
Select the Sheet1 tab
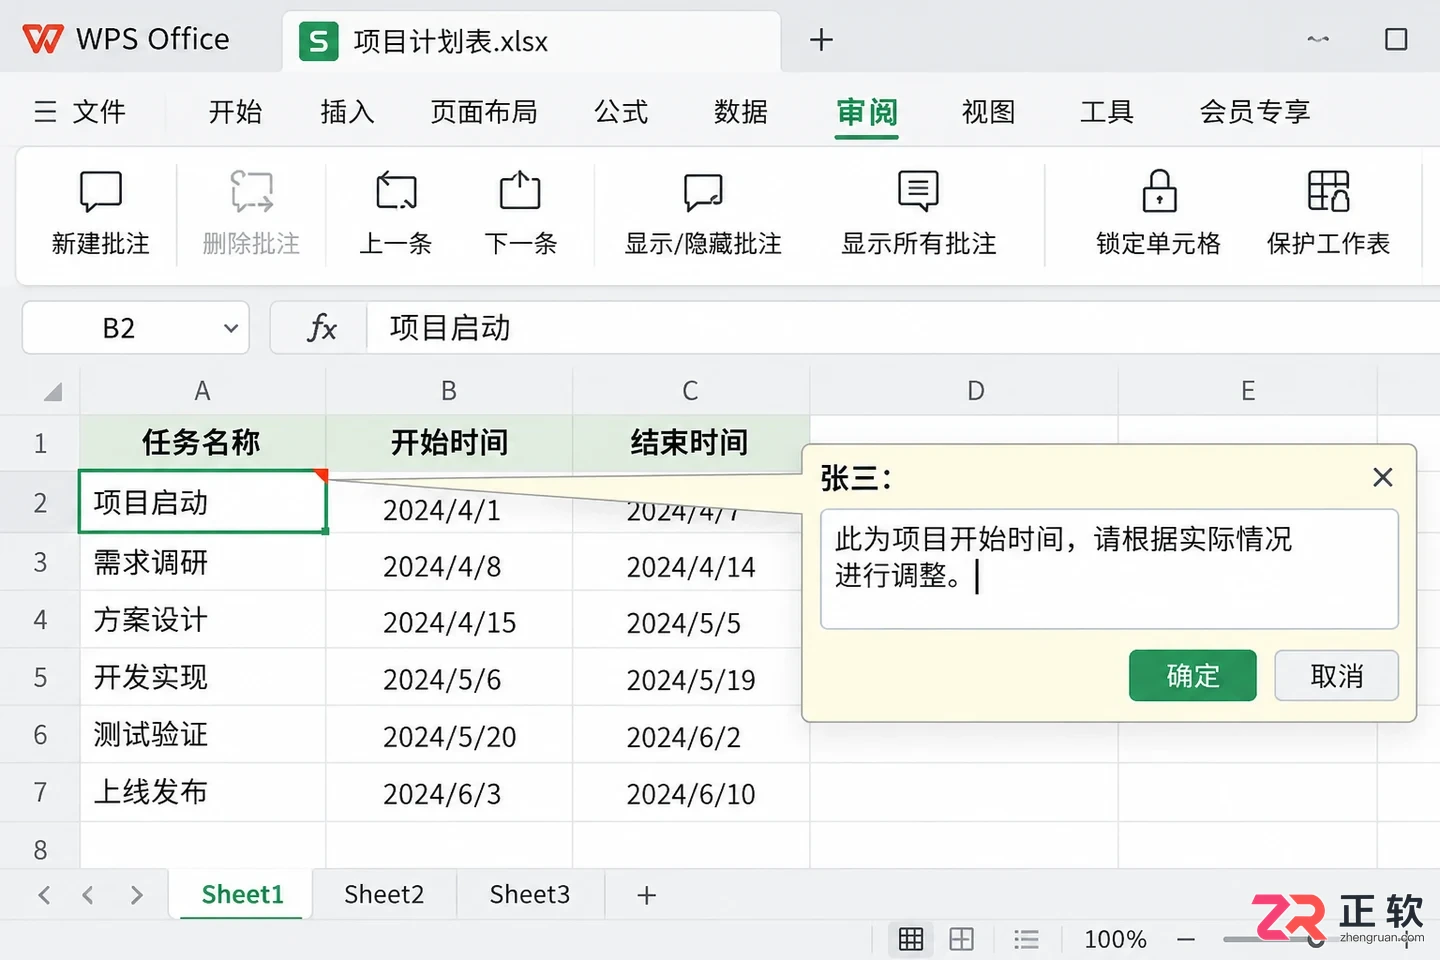(x=242, y=894)
